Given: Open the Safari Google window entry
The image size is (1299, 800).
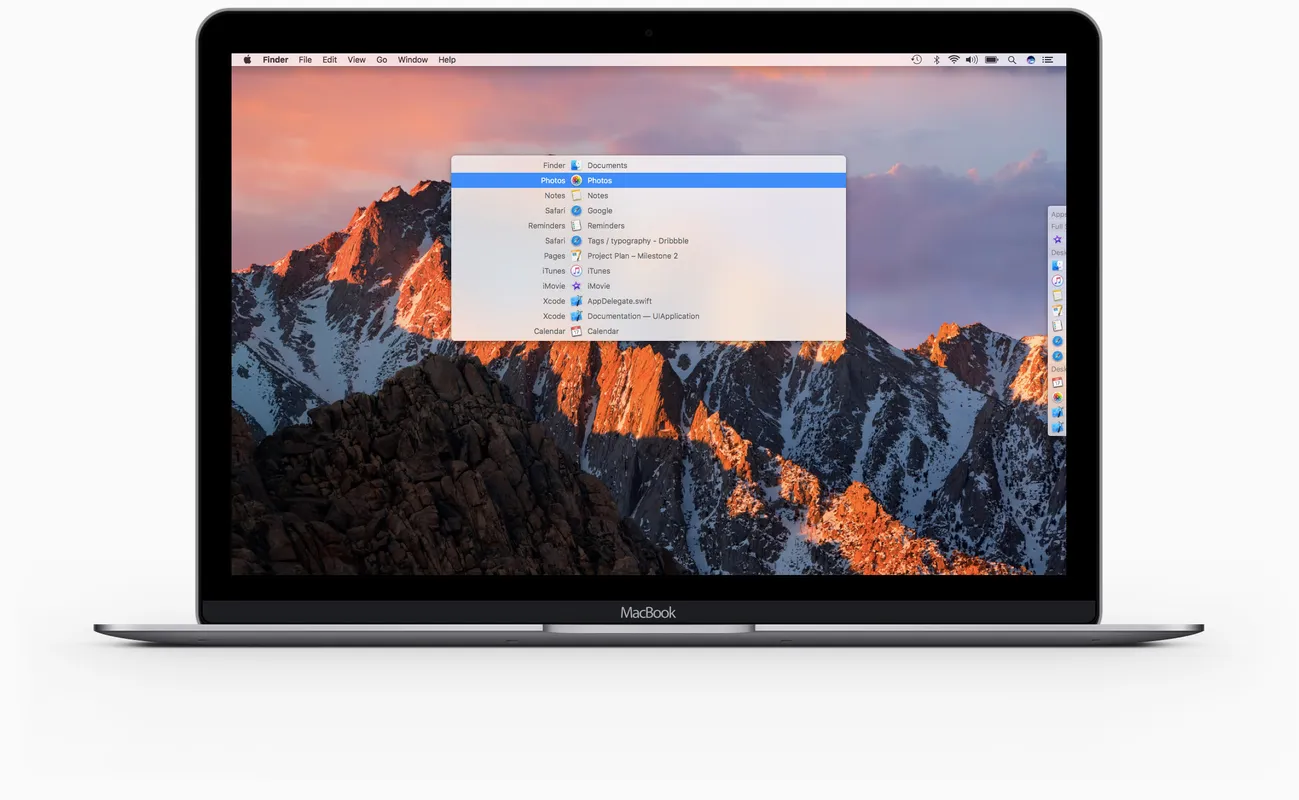Looking at the screenshot, I should [x=600, y=211].
